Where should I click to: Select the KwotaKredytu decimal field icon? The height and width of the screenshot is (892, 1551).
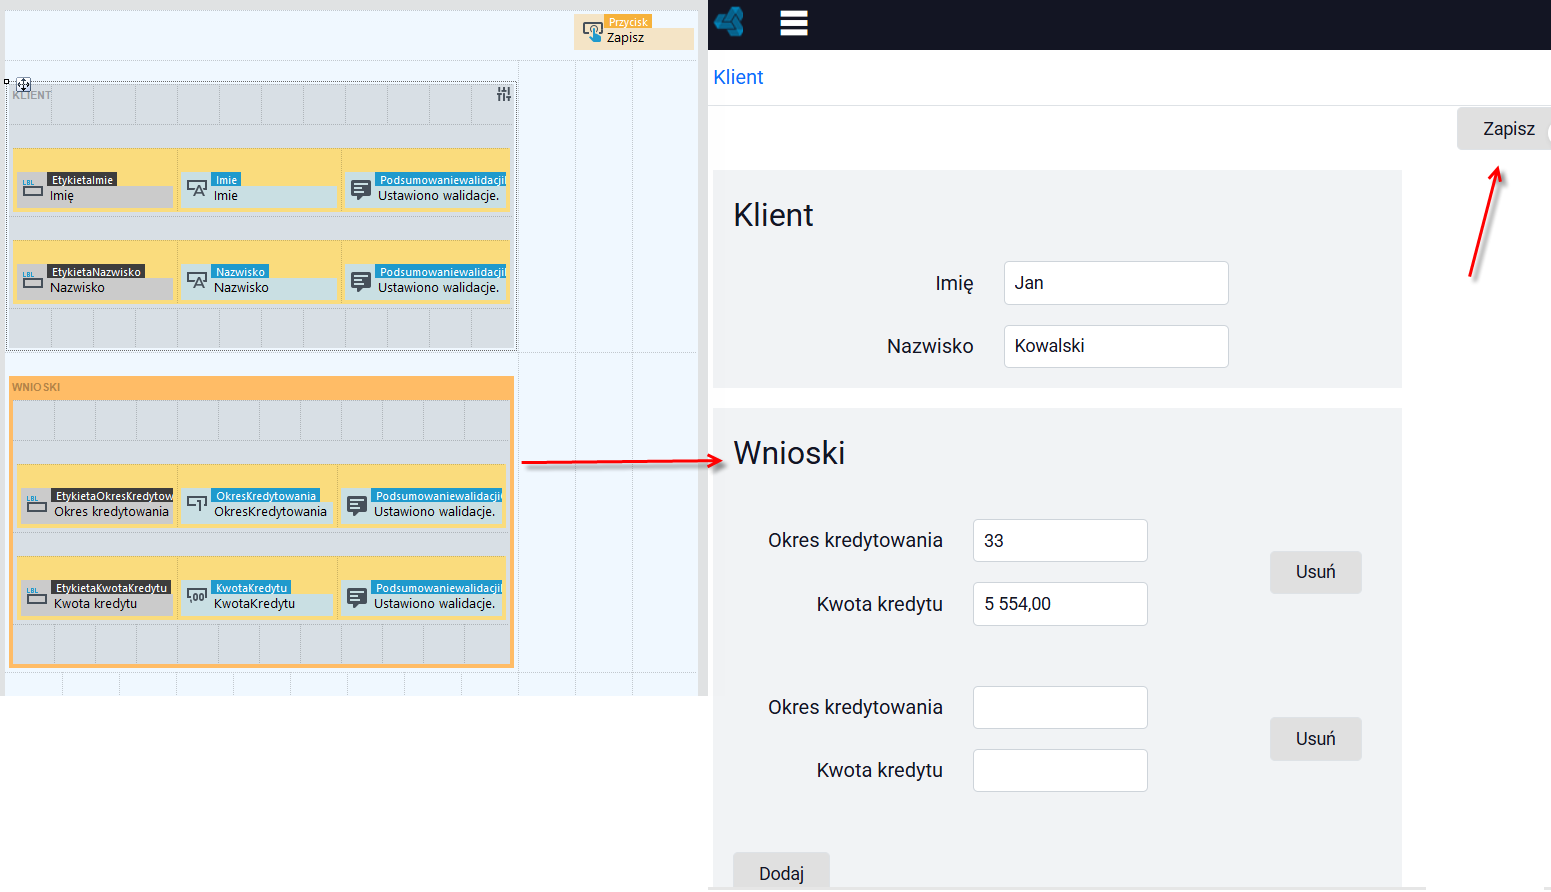click(x=197, y=596)
